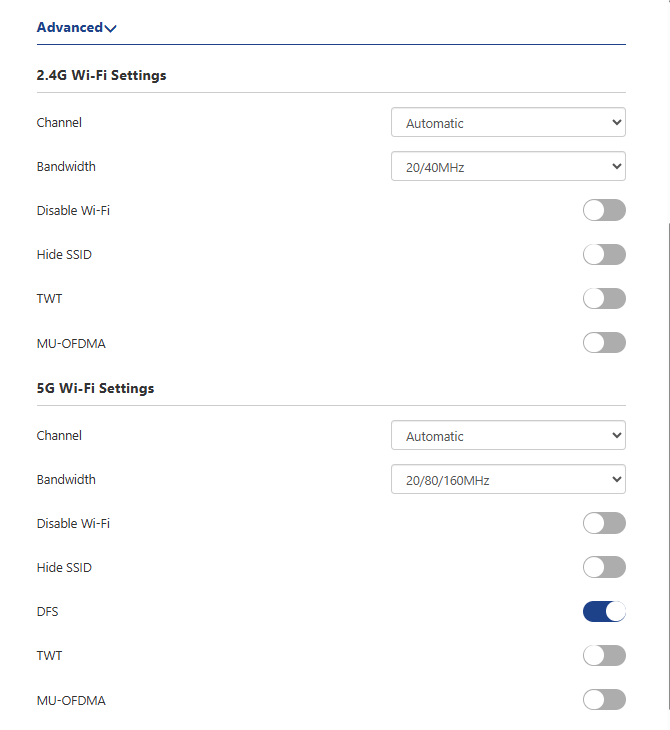This screenshot has width=670, height=730.
Task: Turn off the DFS switch
Action: point(604,611)
